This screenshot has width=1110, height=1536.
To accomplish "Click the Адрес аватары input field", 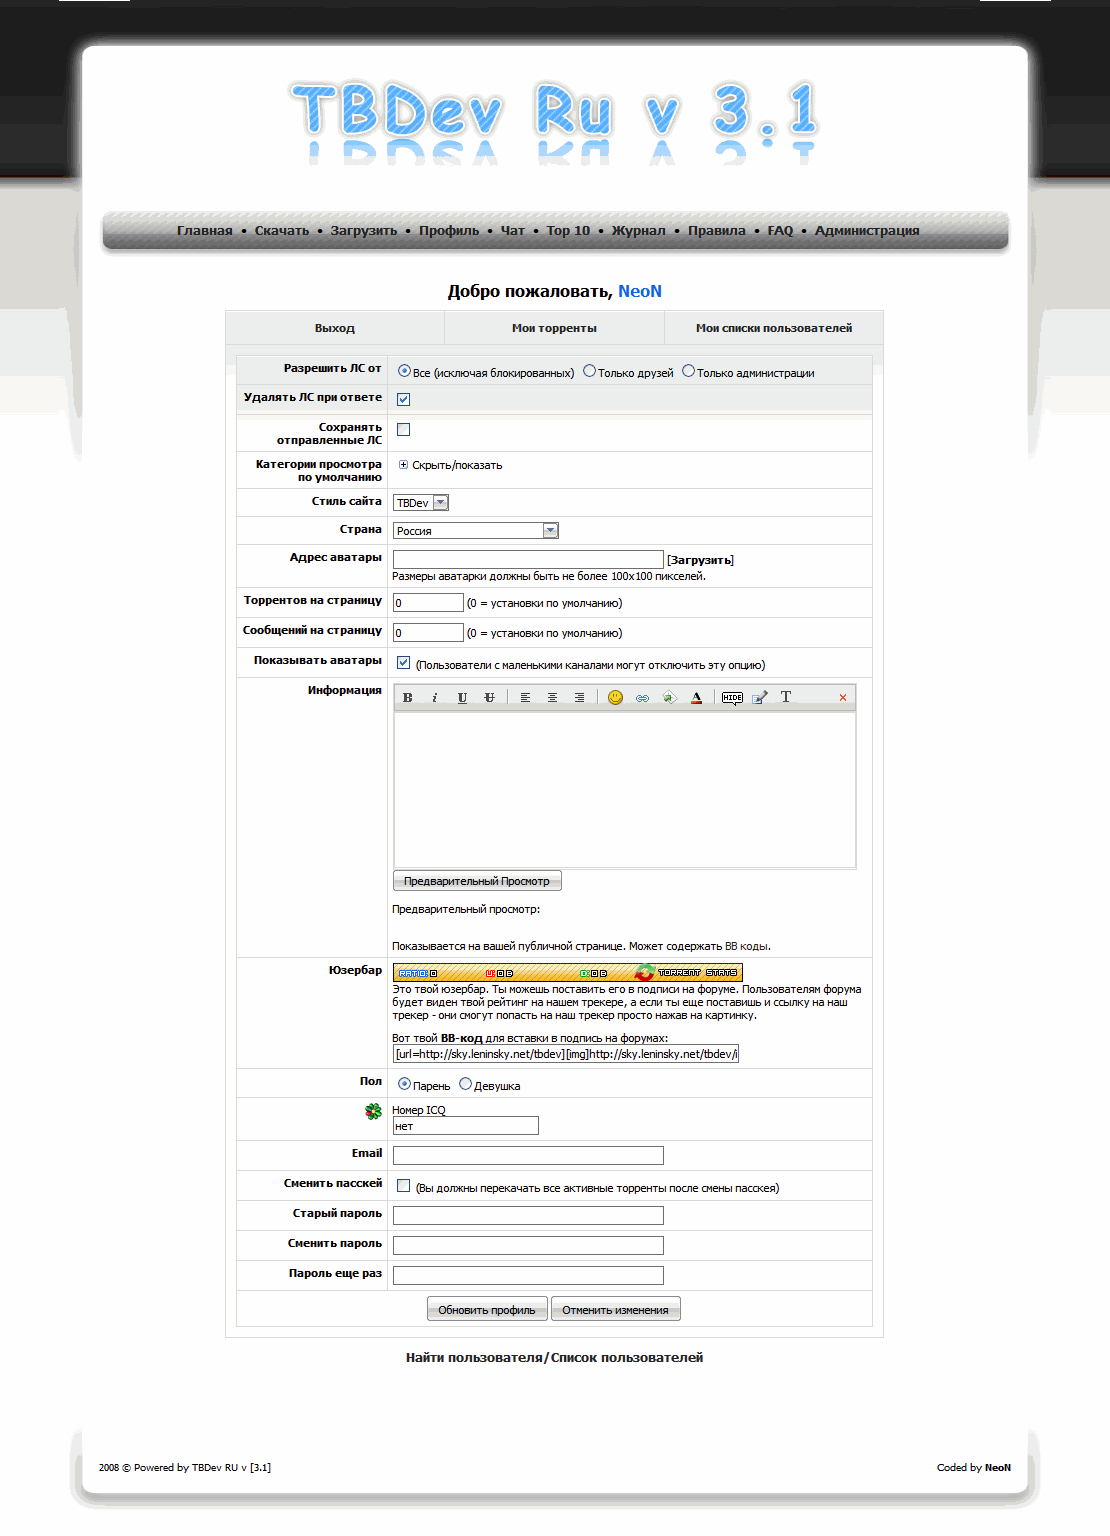I will 528,559.
